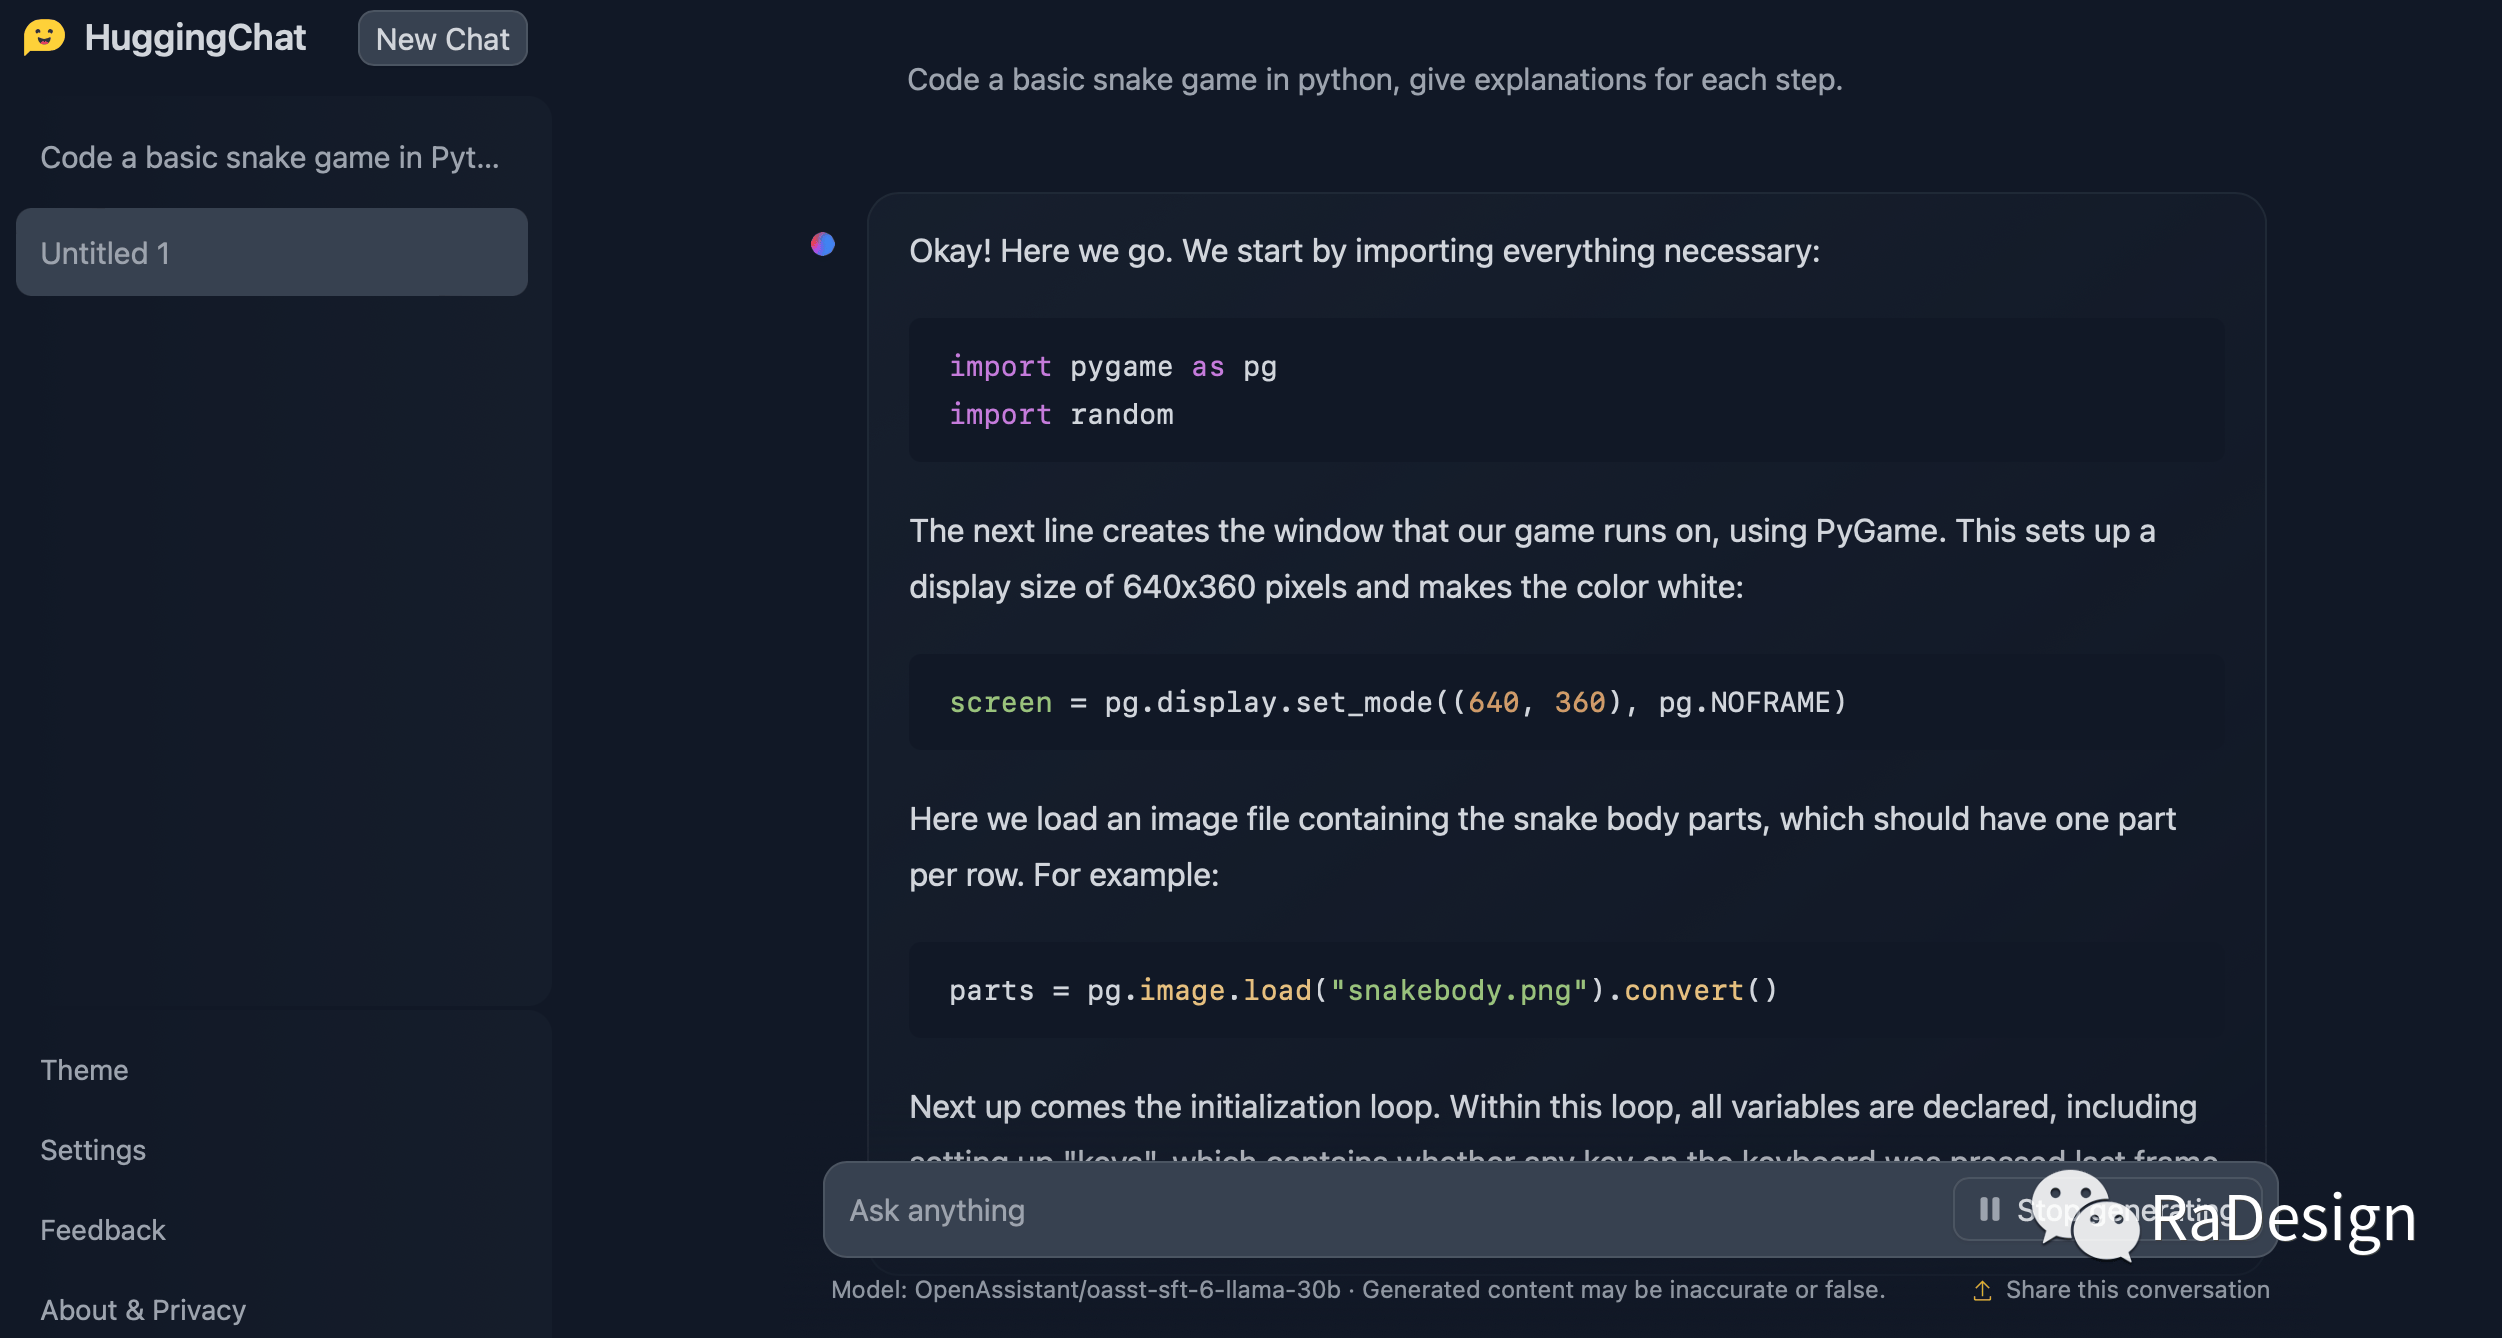2502x1338 pixels.
Task: Open the Feedback option
Action: click(103, 1230)
